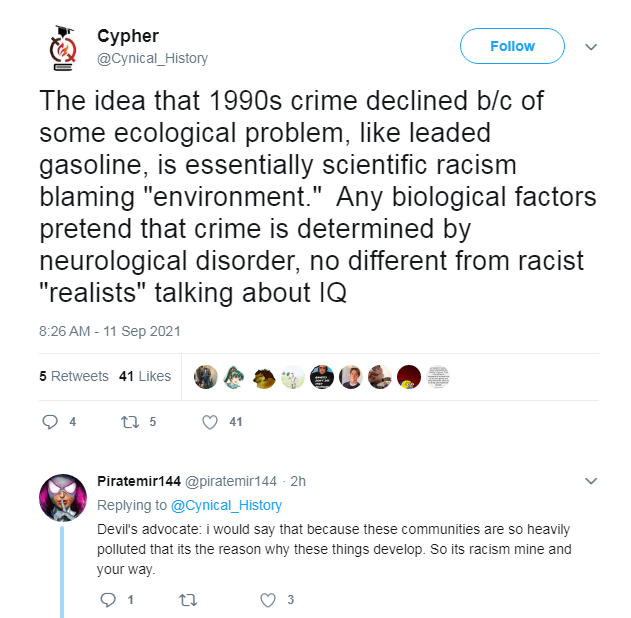Click the reply icon under Cypher's tweet

coord(50,422)
